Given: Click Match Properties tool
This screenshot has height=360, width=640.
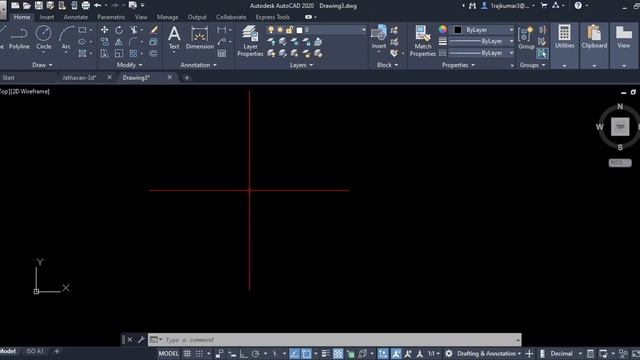Looking at the screenshot, I should 423,41.
